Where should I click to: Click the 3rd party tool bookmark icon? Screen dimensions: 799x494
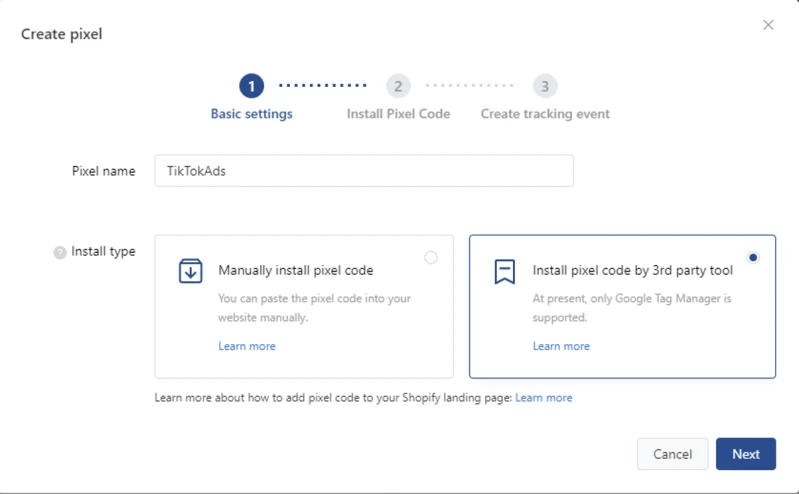pyautogui.click(x=505, y=271)
